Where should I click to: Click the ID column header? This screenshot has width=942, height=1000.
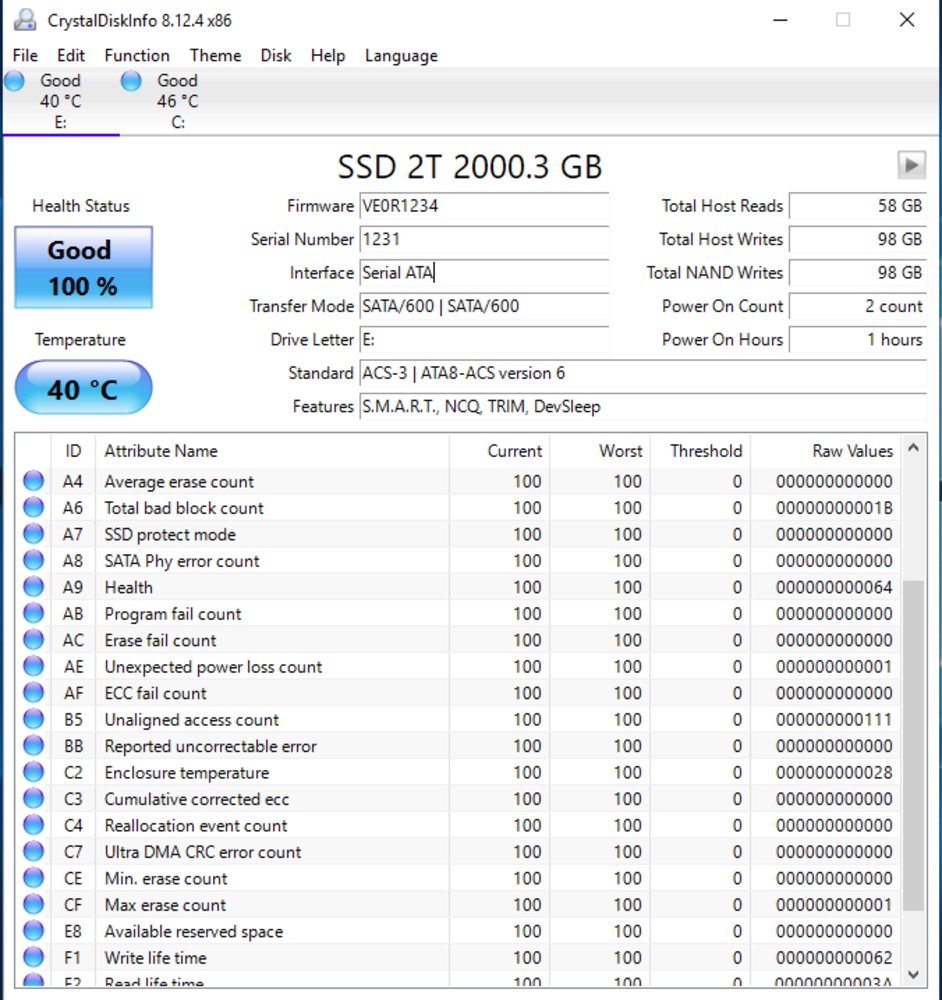[x=73, y=451]
